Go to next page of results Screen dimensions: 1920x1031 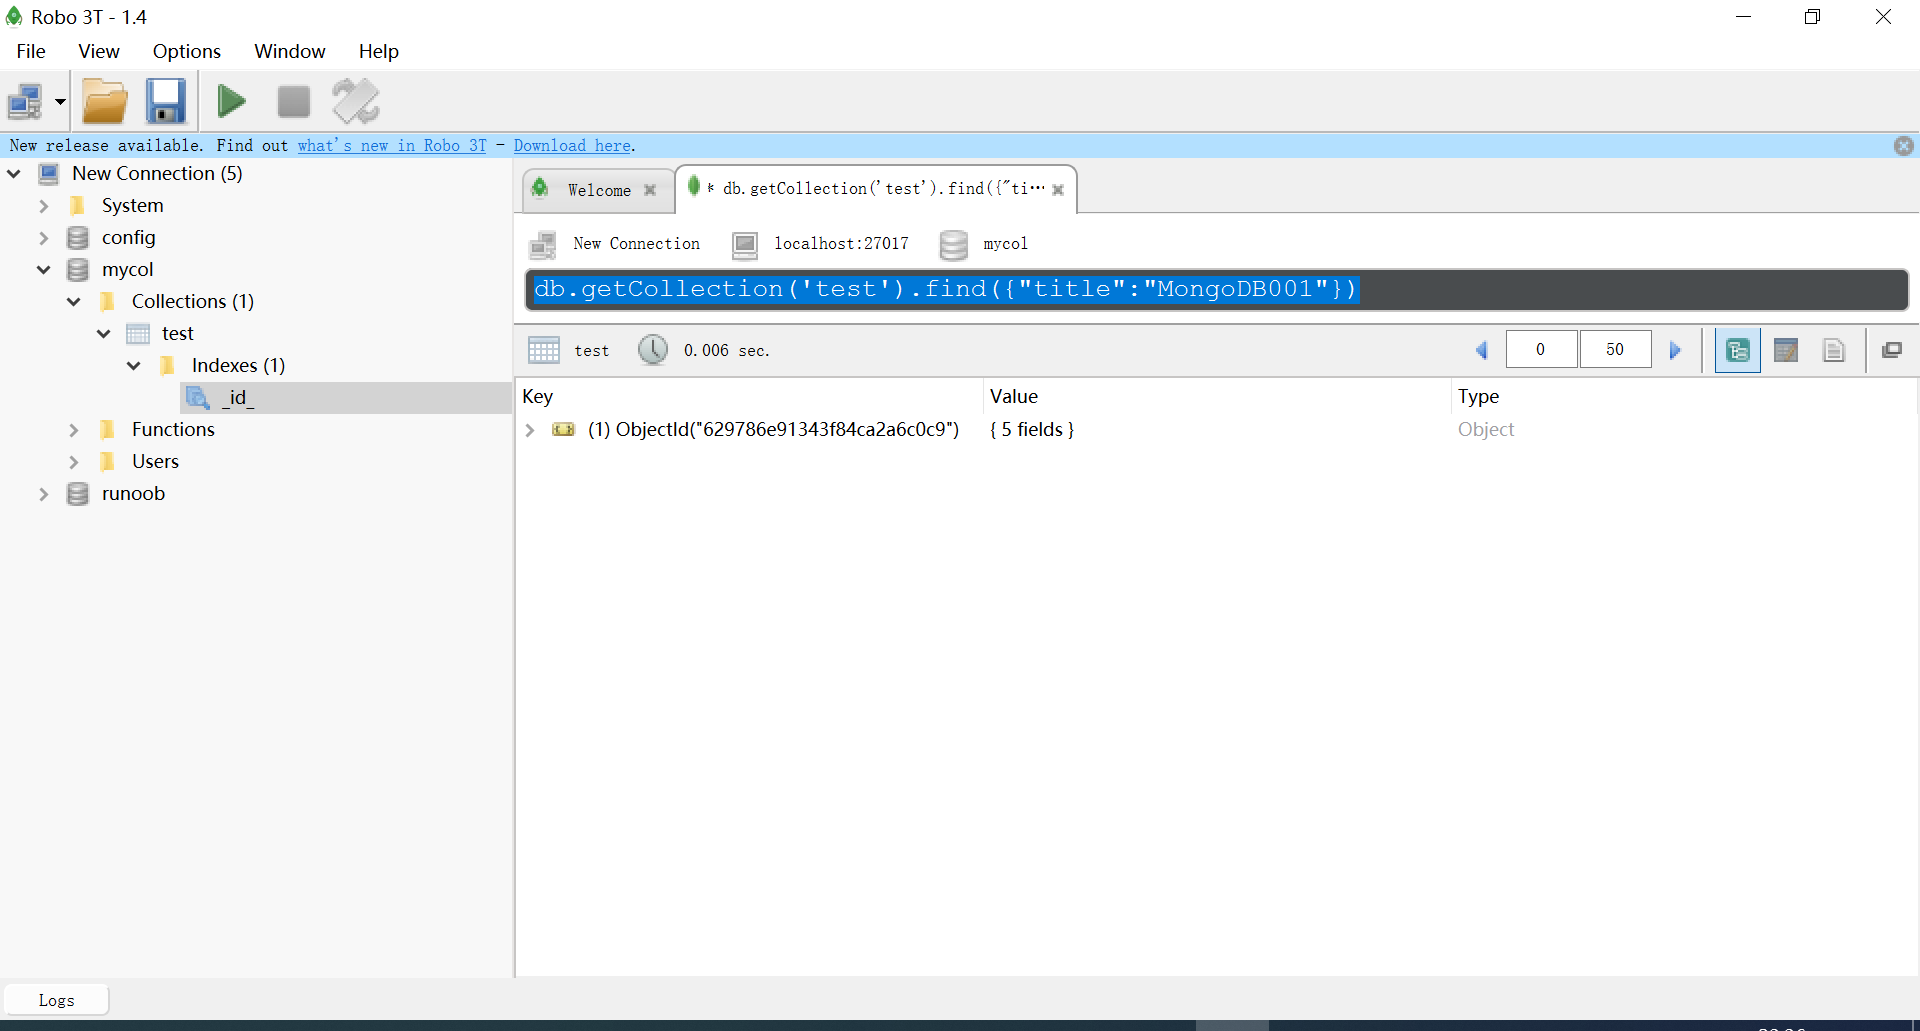pyautogui.click(x=1676, y=350)
